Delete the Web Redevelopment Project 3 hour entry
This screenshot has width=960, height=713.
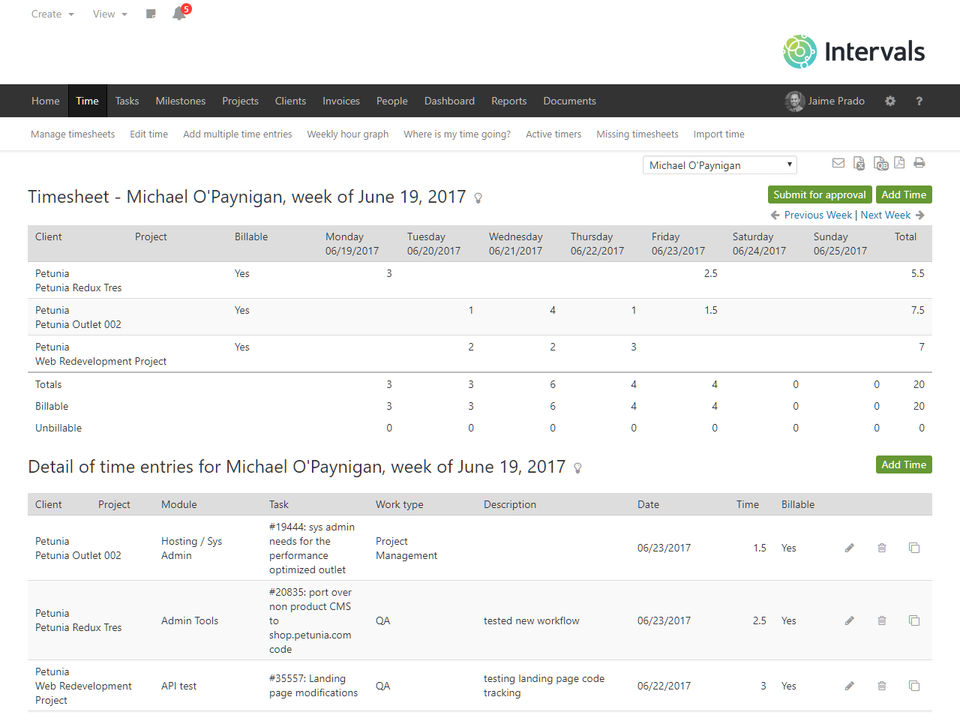coord(882,686)
